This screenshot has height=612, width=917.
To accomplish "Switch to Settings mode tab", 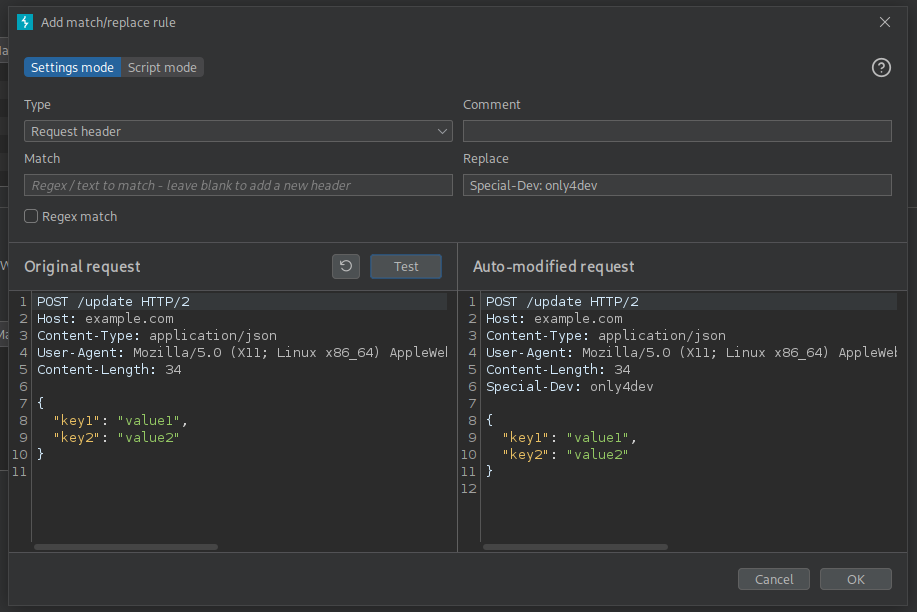I will pyautogui.click(x=72, y=68).
